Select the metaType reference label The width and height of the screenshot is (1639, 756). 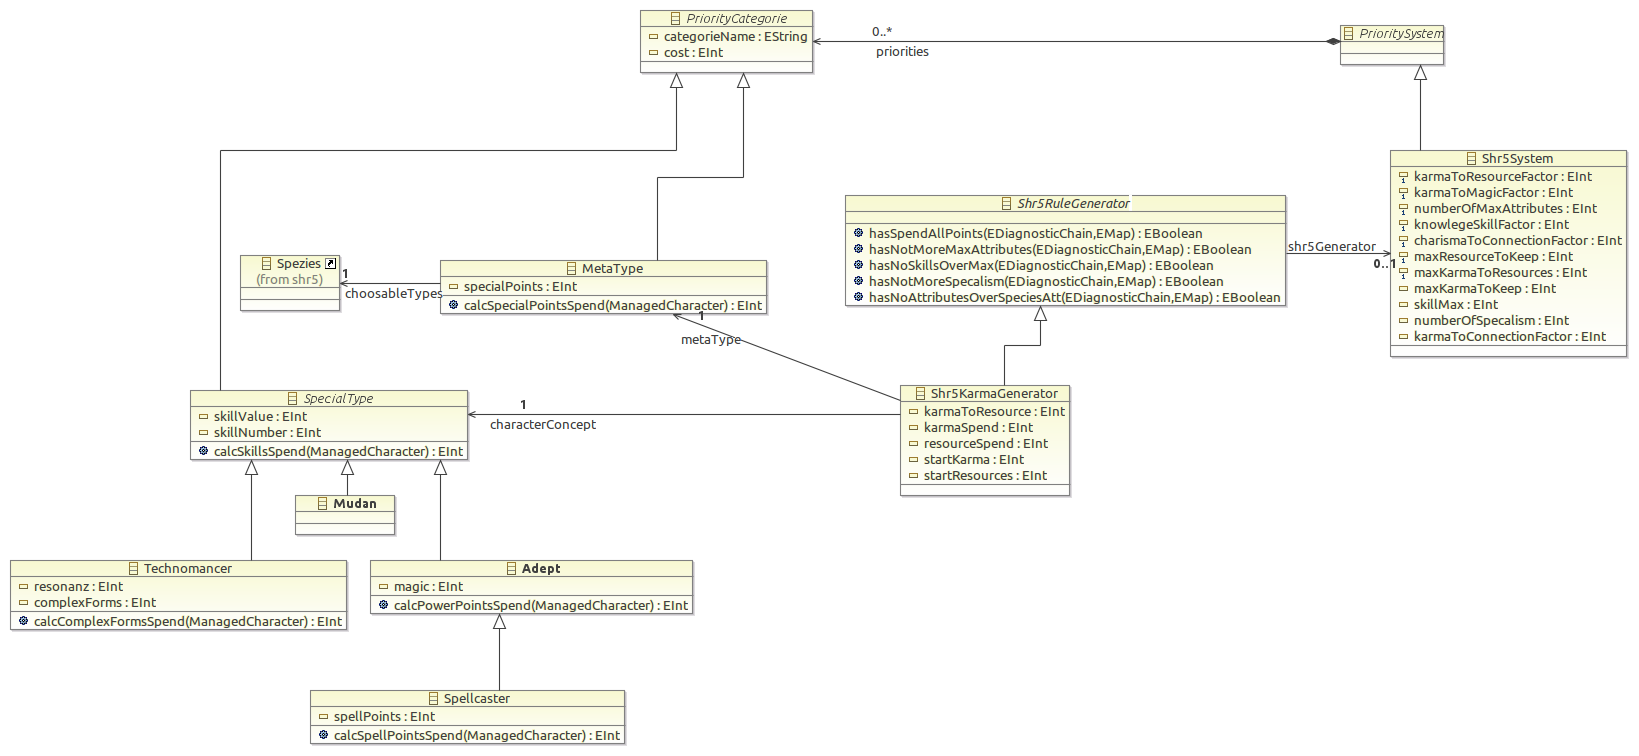[x=711, y=340]
